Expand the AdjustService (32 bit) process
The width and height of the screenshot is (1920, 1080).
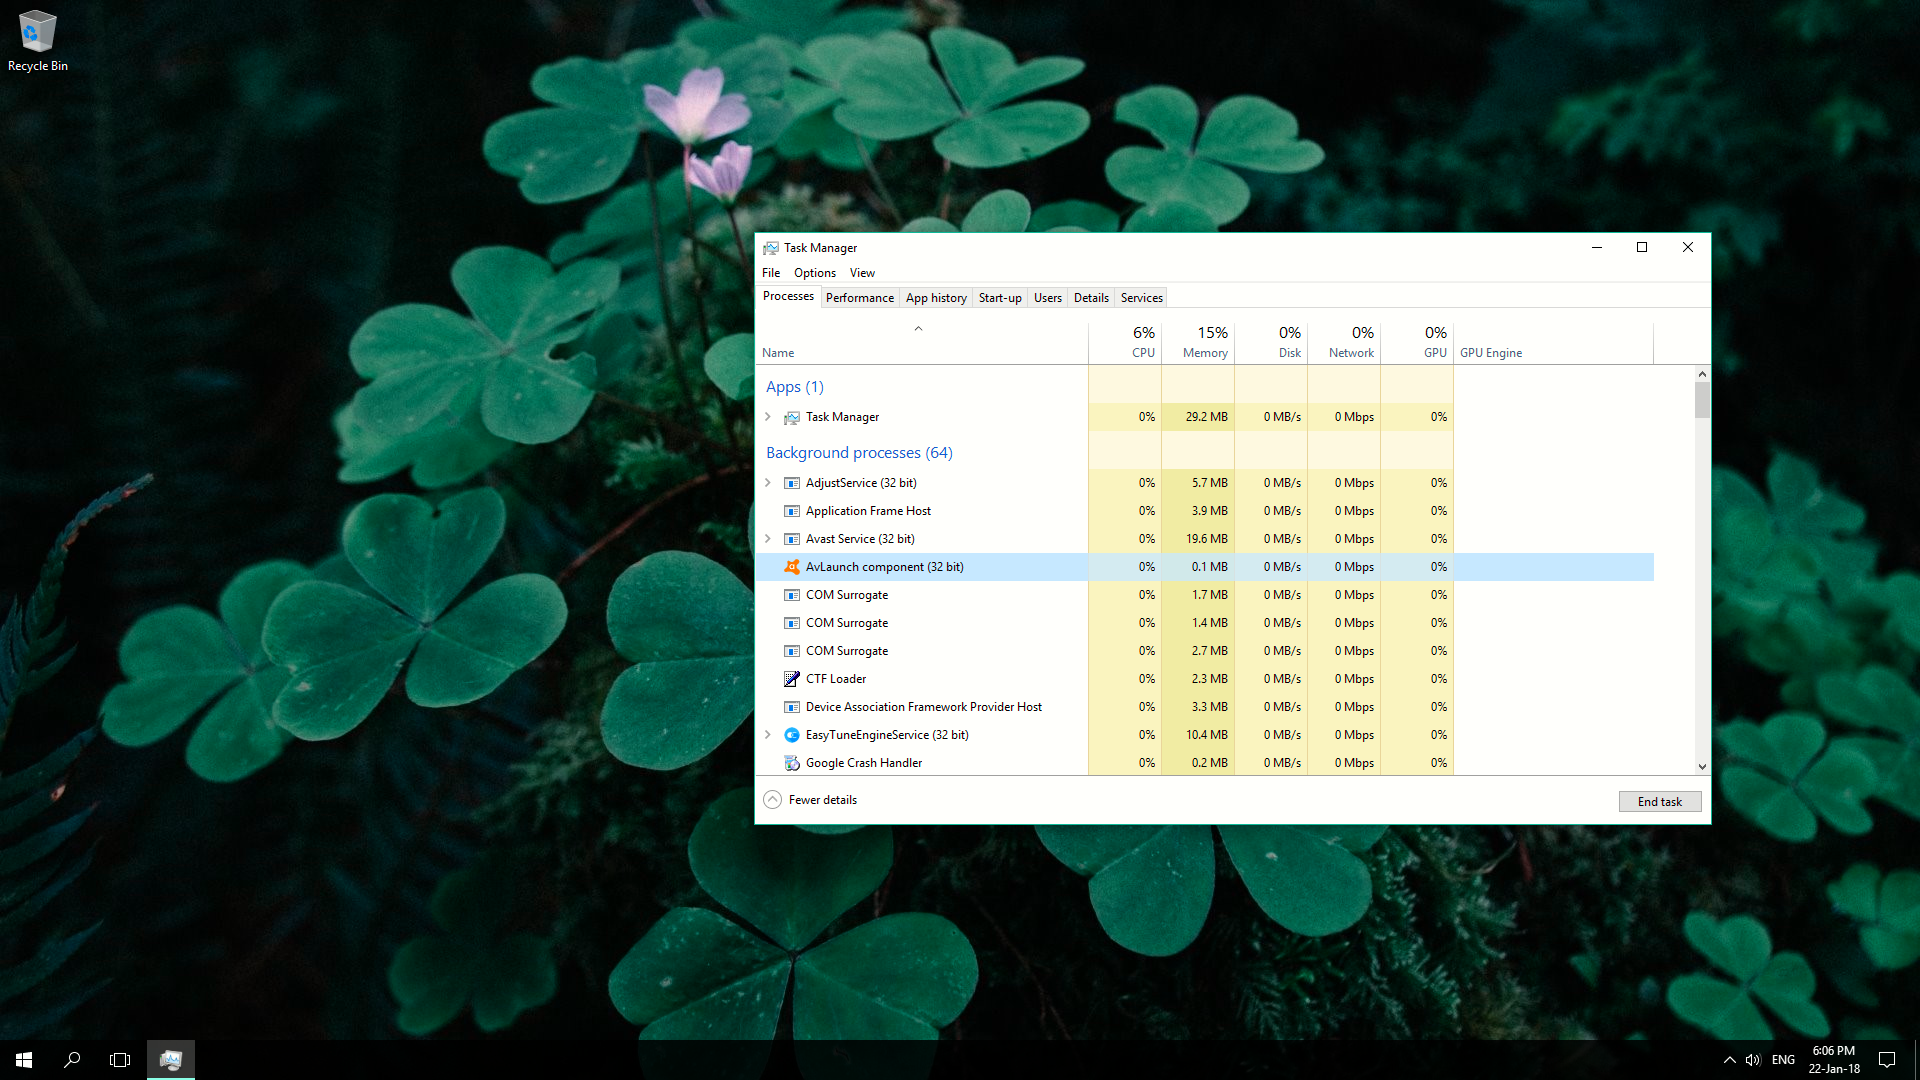pyautogui.click(x=768, y=483)
